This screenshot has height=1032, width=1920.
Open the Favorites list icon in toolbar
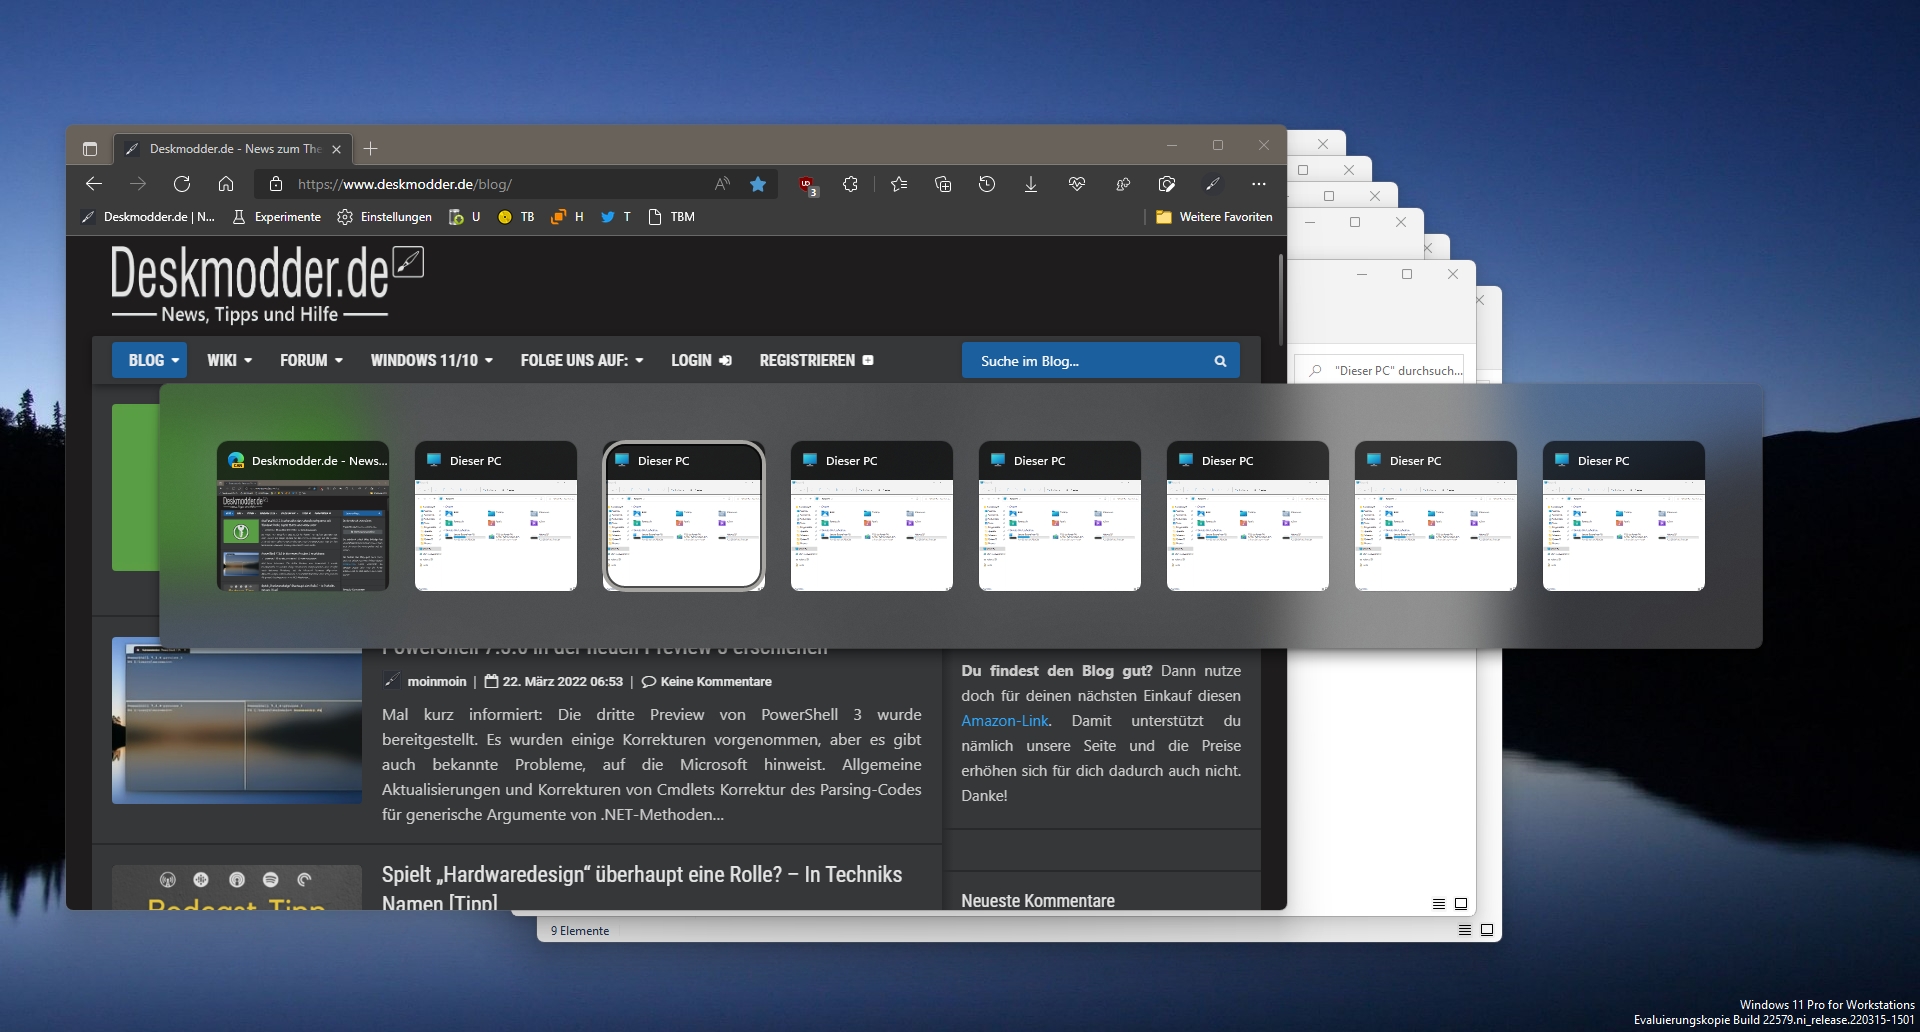[x=899, y=184]
